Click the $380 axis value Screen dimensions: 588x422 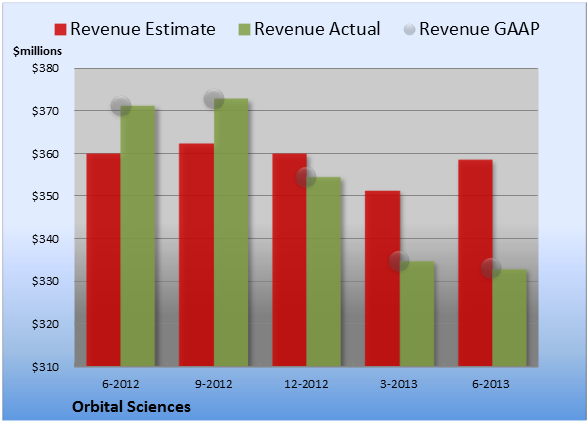[x=45, y=68]
